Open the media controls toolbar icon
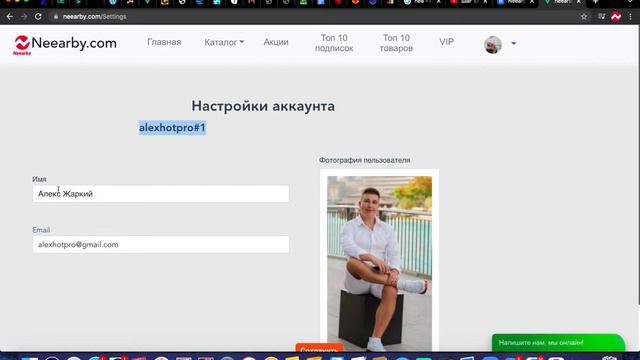 [x=602, y=17]
